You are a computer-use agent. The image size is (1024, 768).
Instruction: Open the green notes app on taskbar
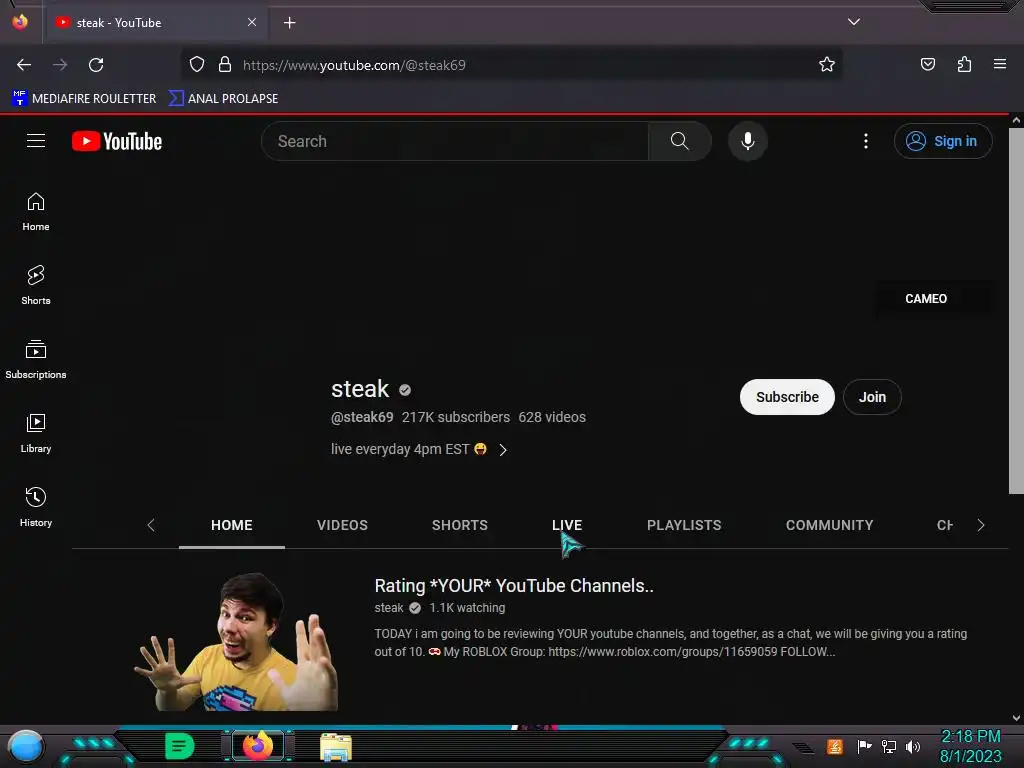(x=179, y=746)
